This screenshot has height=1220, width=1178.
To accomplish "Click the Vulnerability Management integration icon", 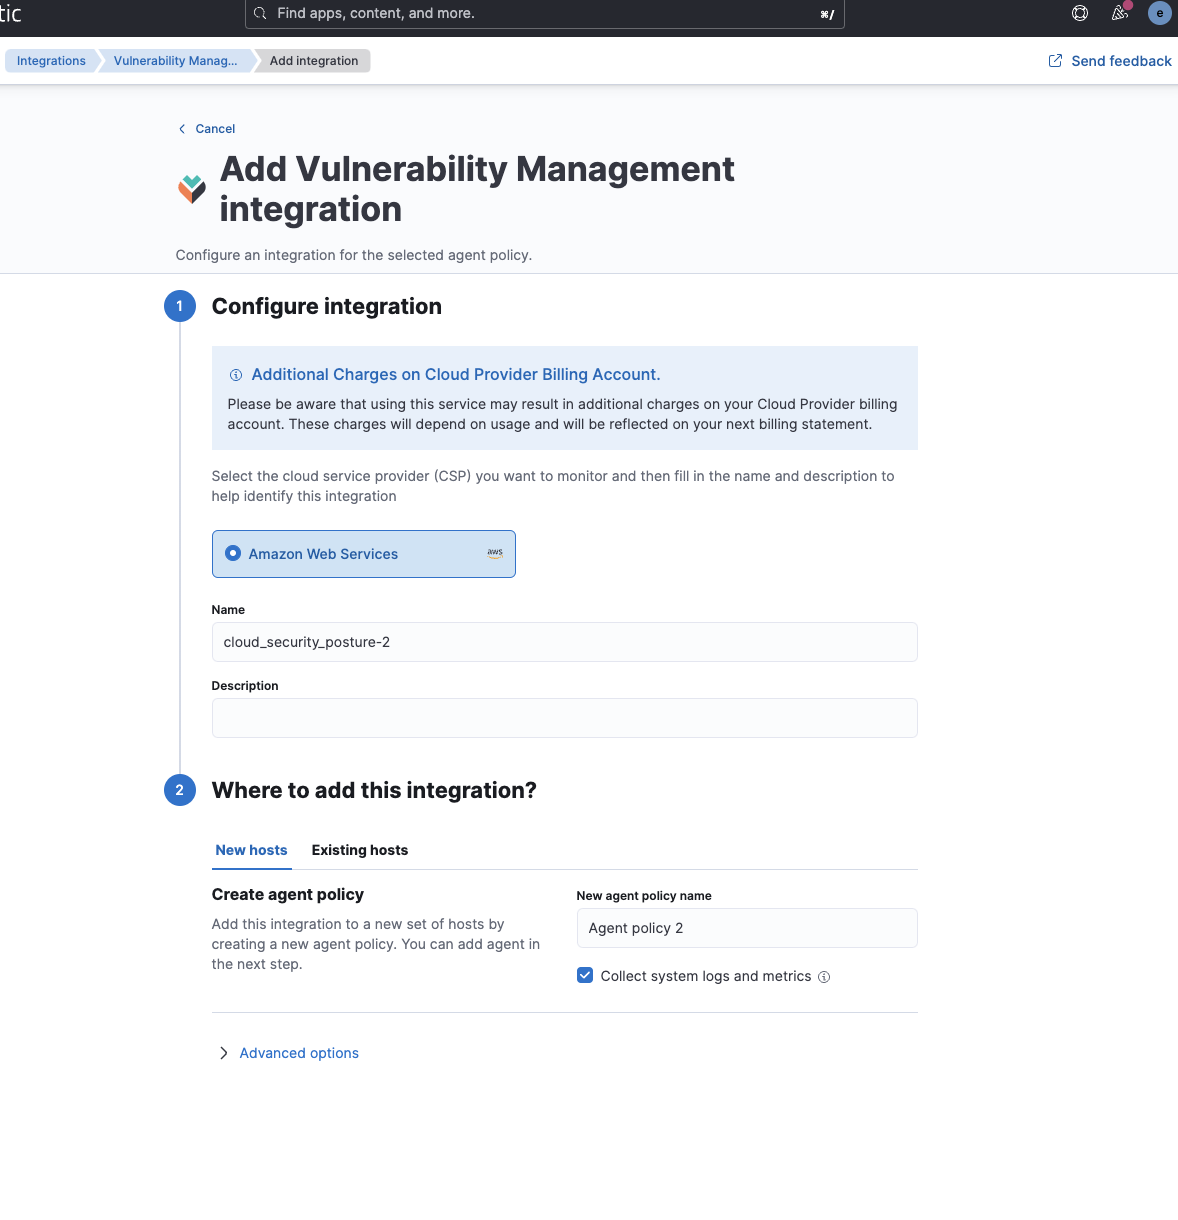I will coord(190,188).
